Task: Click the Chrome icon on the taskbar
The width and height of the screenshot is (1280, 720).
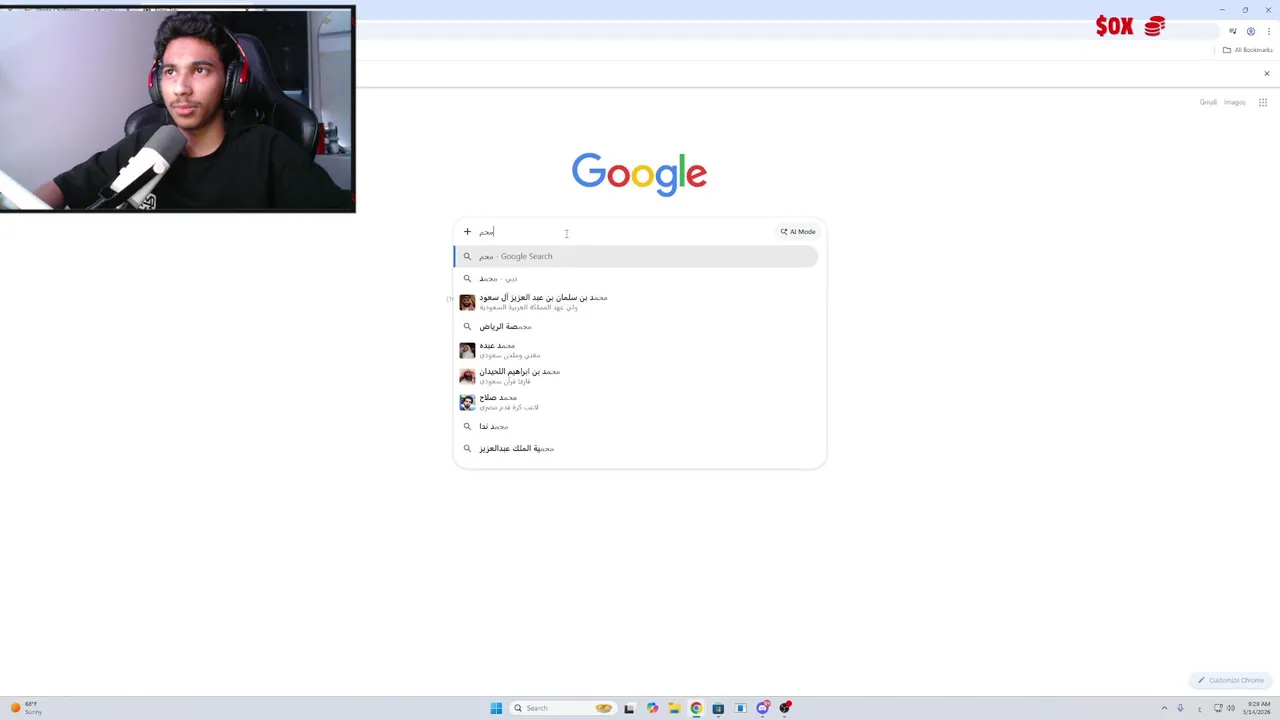Action: pos(696,708)
